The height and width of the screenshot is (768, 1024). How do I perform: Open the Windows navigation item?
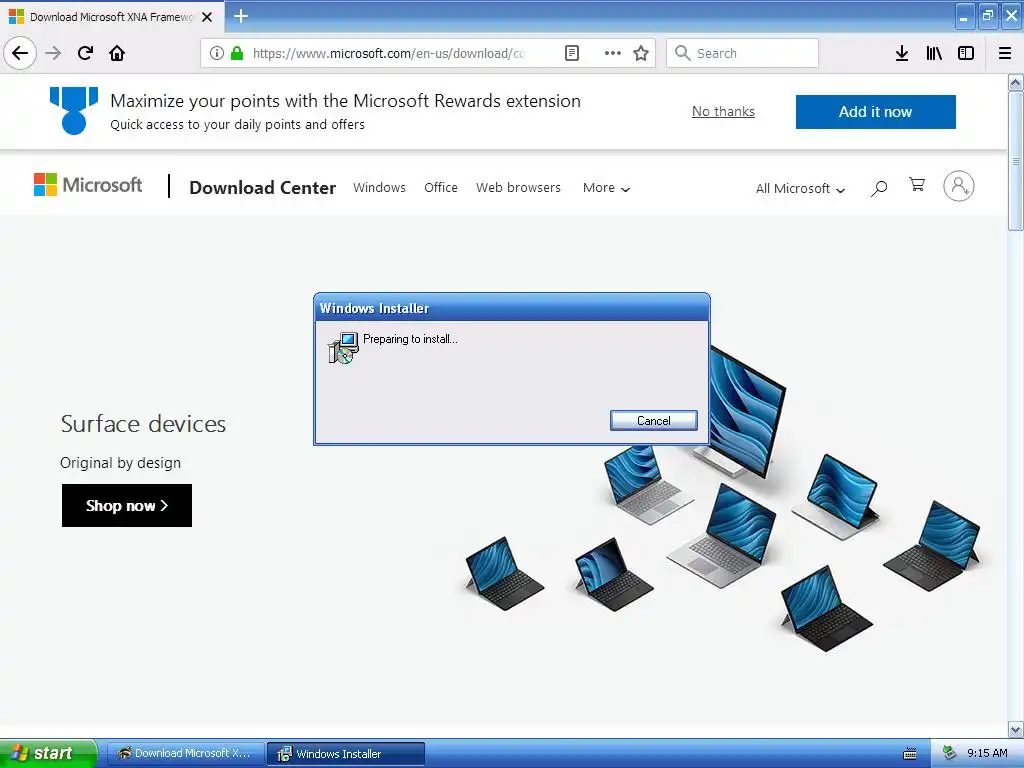[379, 187]
